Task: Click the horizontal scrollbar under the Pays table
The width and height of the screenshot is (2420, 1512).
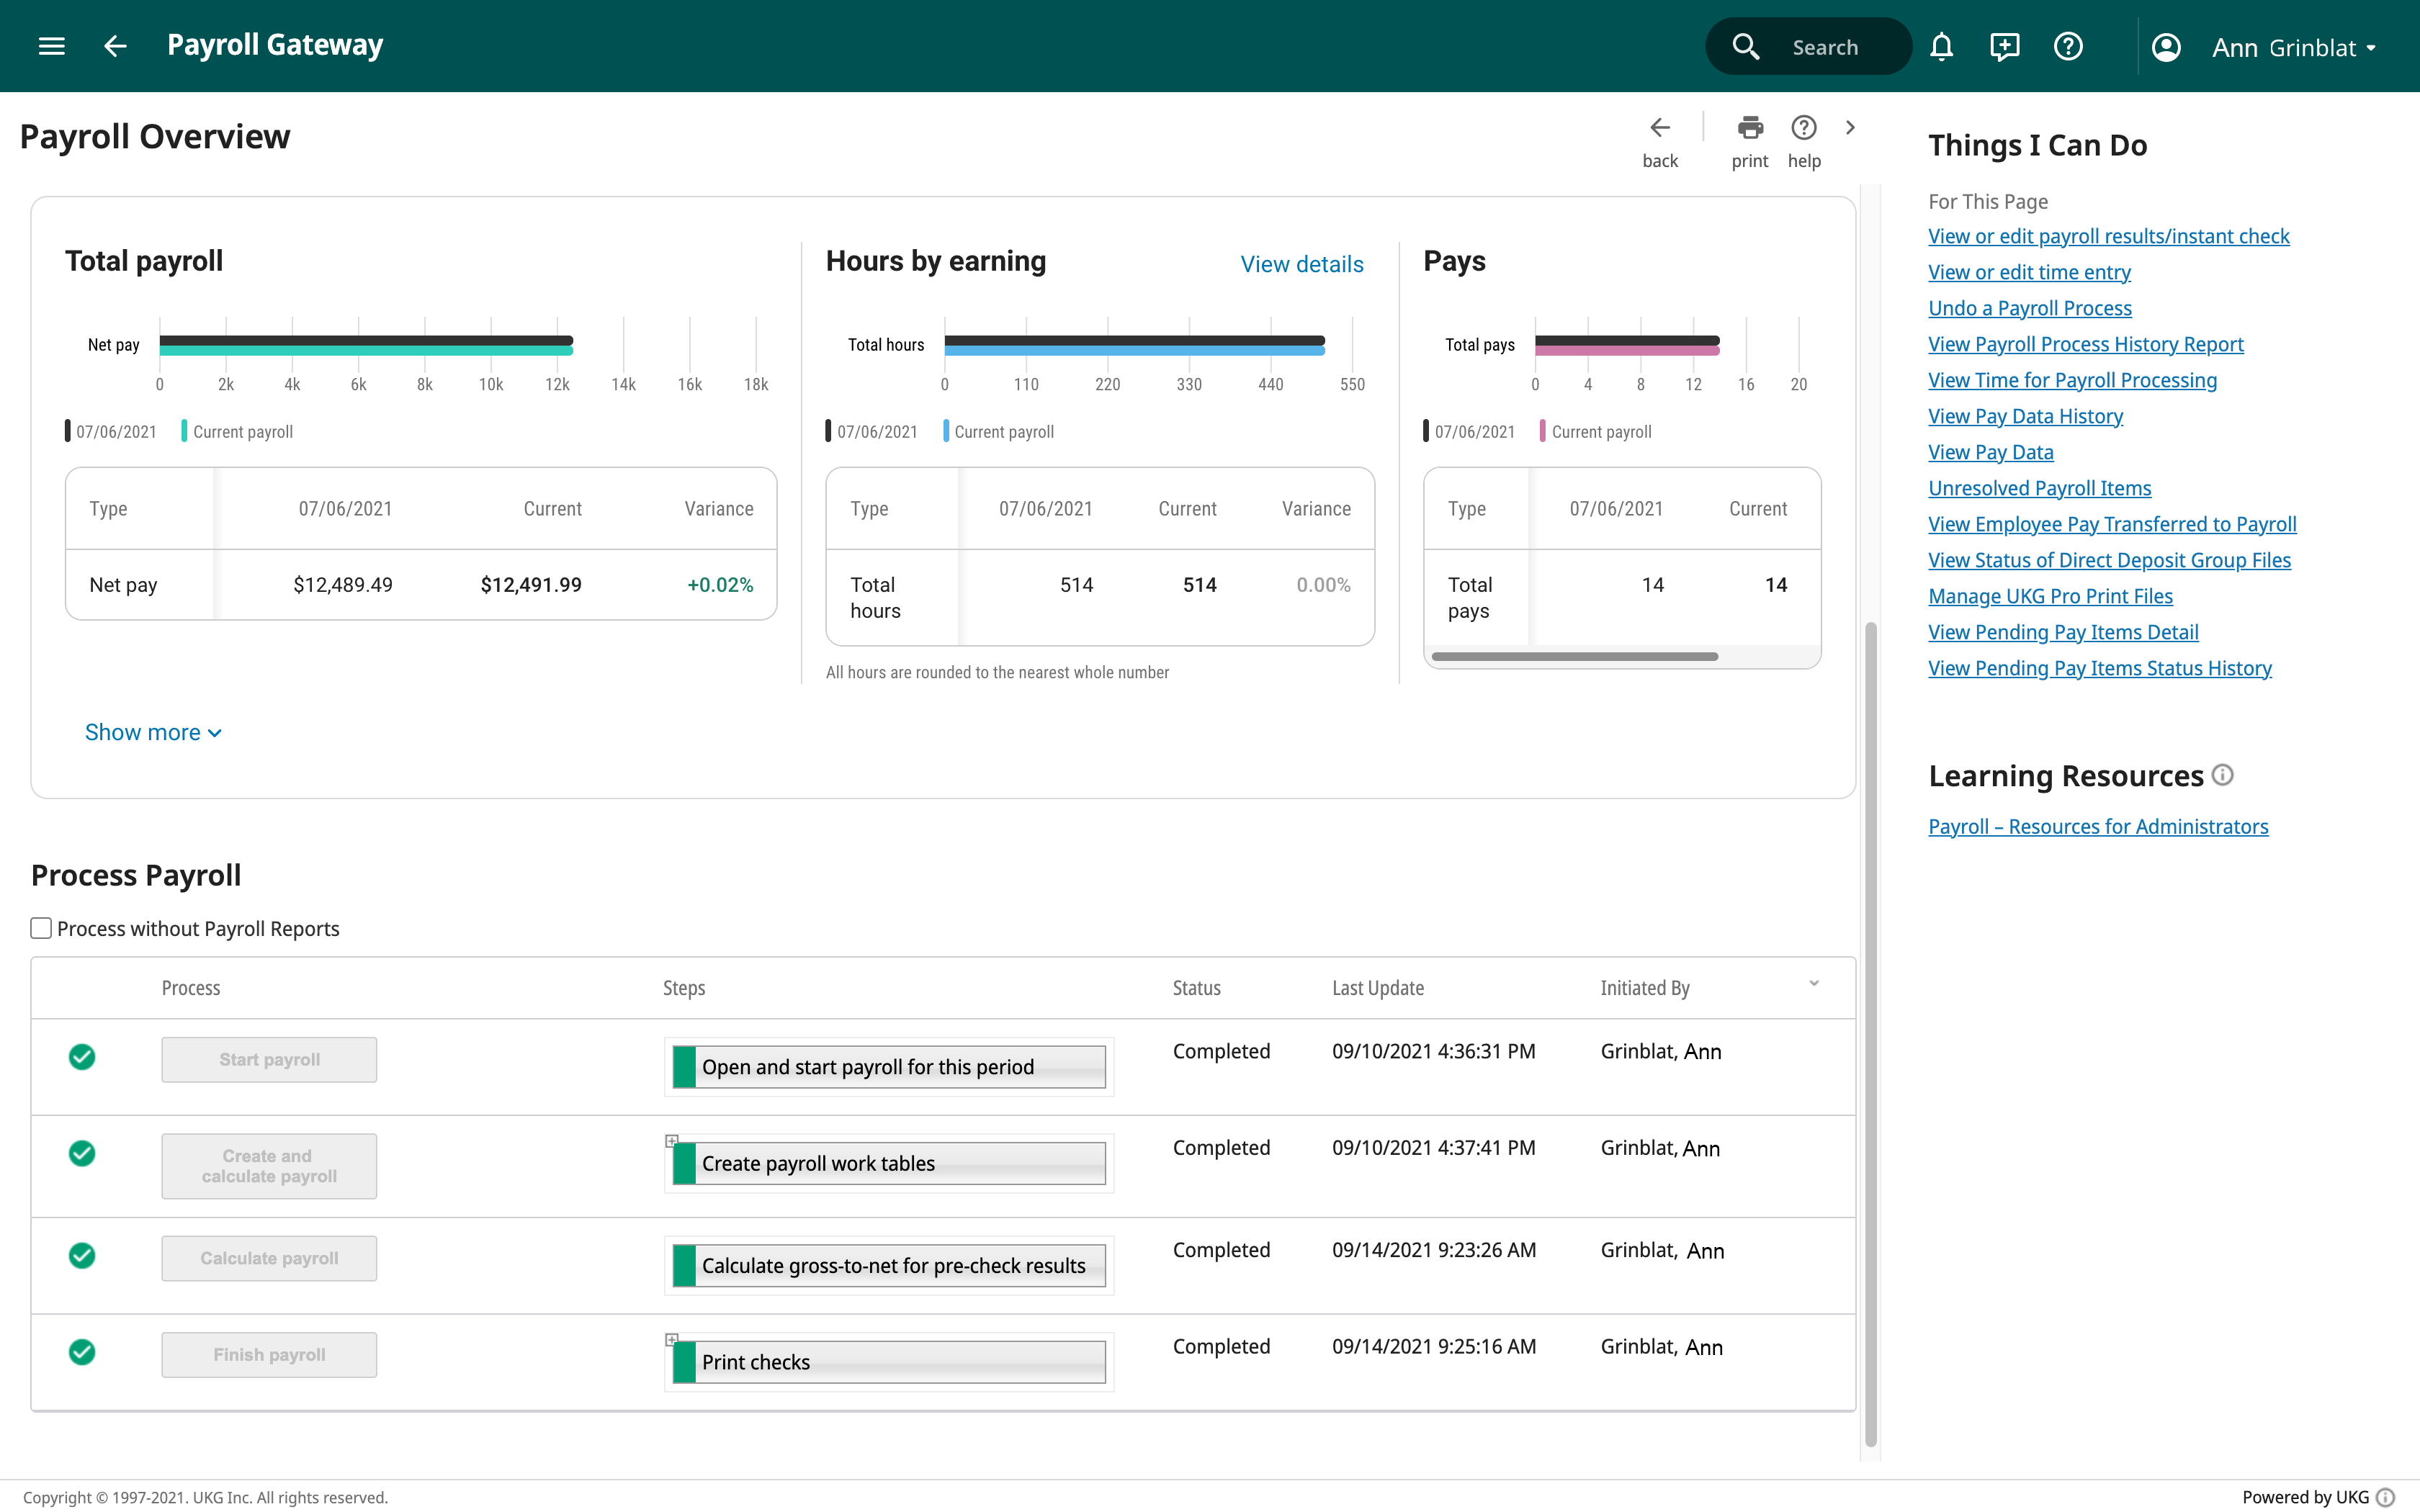Action: 1575,656
